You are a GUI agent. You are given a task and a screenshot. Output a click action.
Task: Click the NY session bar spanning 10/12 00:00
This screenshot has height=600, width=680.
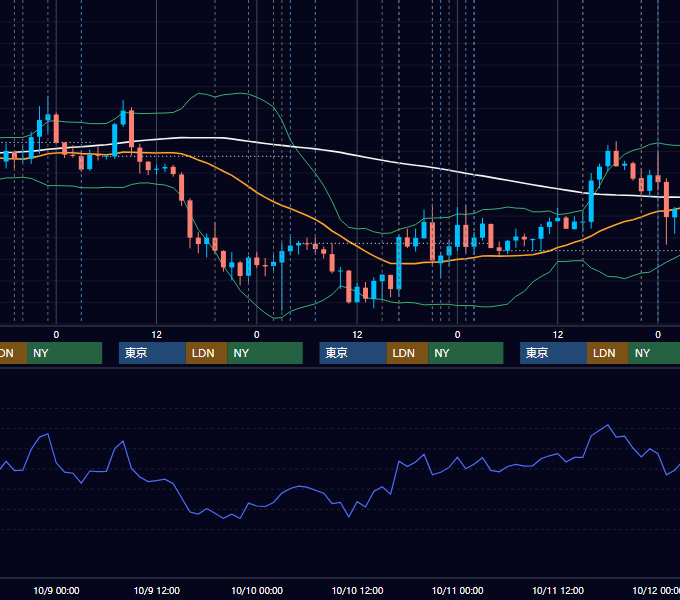tap(654, 353)
